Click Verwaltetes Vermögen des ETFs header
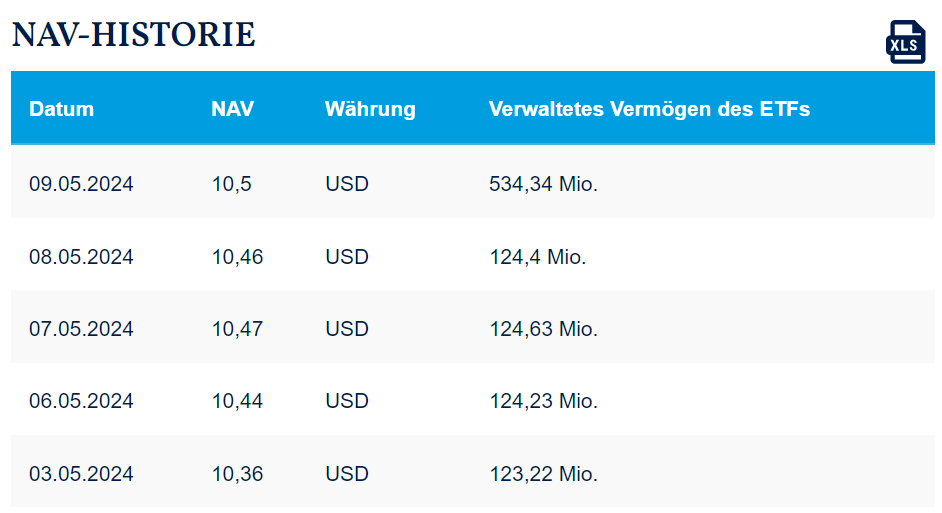Viewport: 942px width, 513px height. 649,109
